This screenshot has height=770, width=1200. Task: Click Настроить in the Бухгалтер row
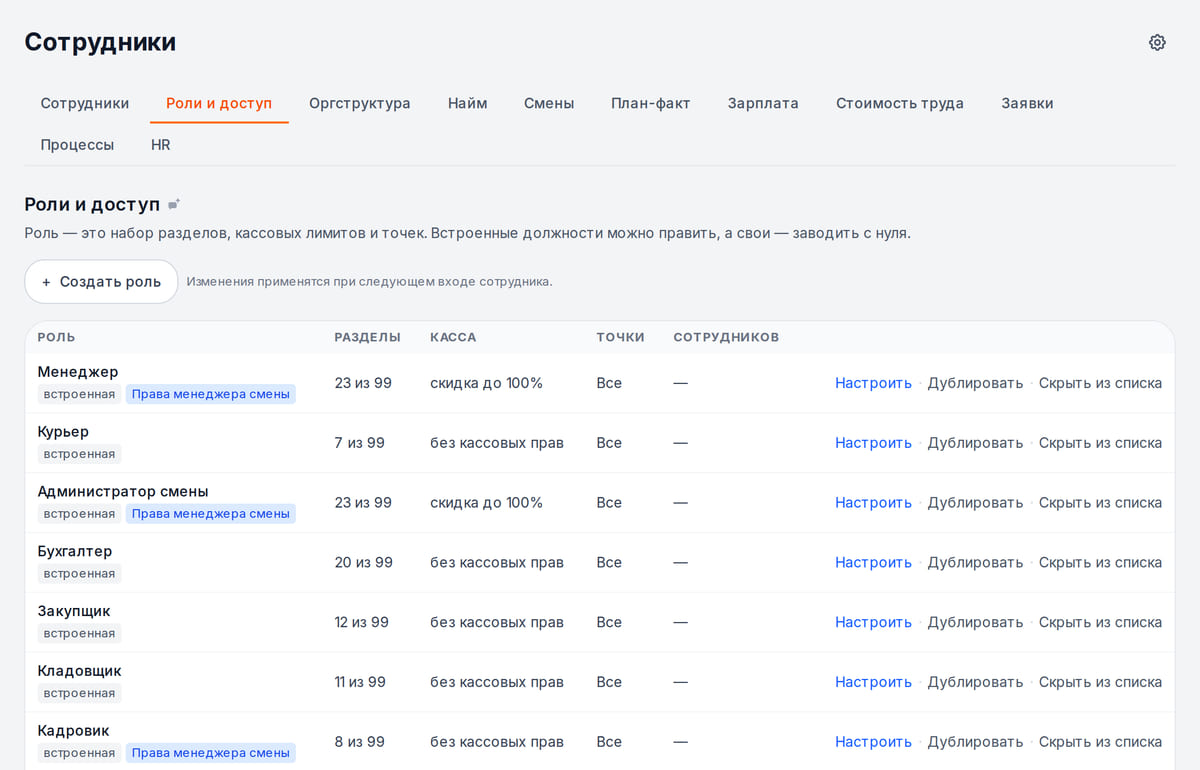tap(873, 563)
